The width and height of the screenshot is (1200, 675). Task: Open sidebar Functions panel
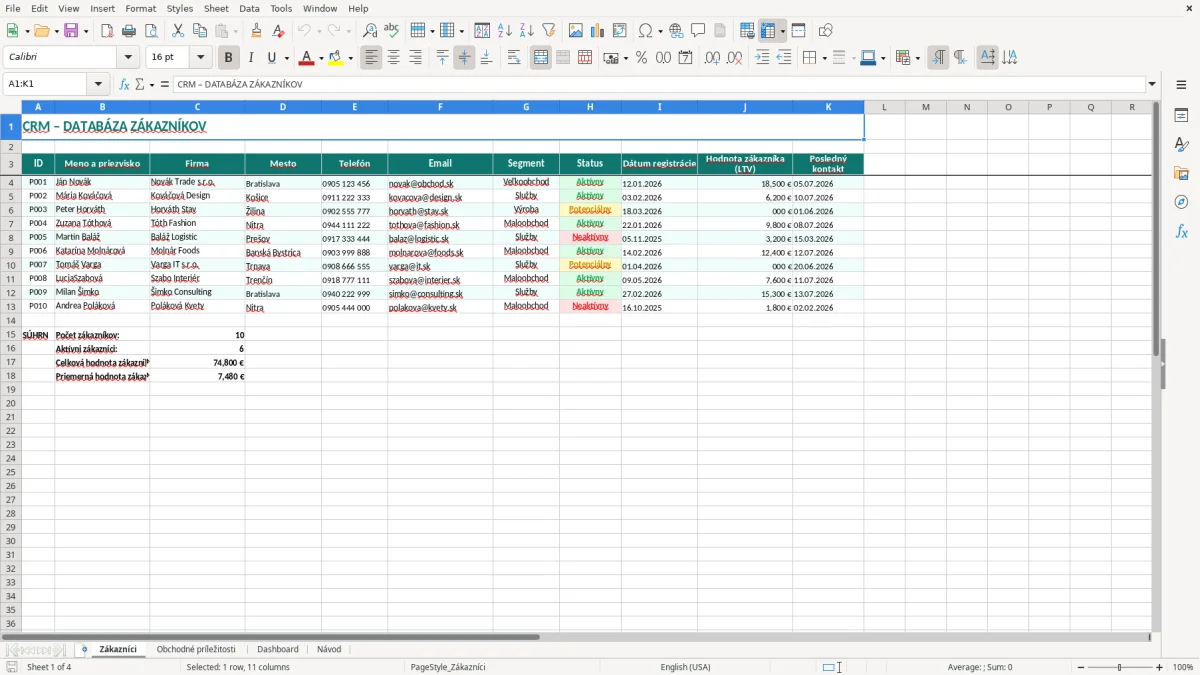1181,231
